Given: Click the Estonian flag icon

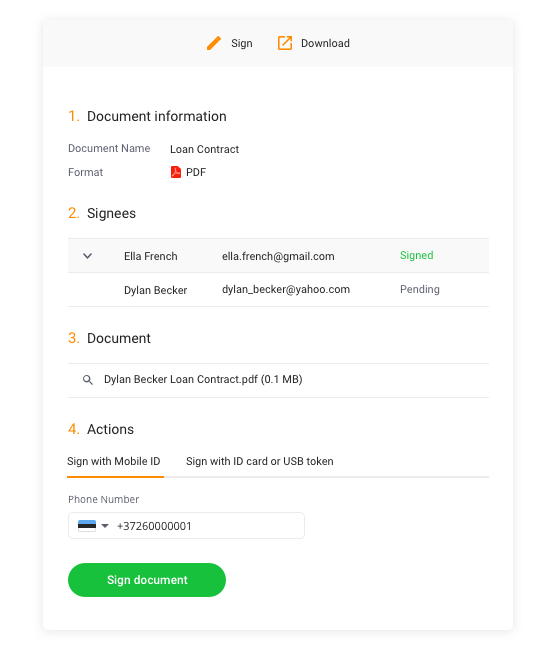Looking at the screenshot, I should coord(87,526).
